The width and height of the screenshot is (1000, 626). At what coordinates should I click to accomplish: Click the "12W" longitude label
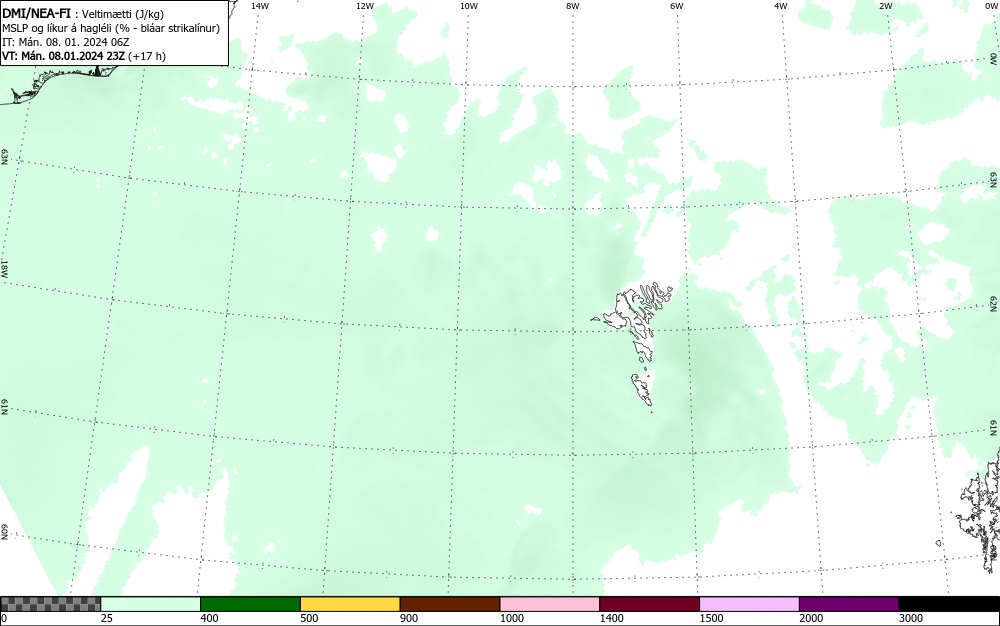[365, 6]
